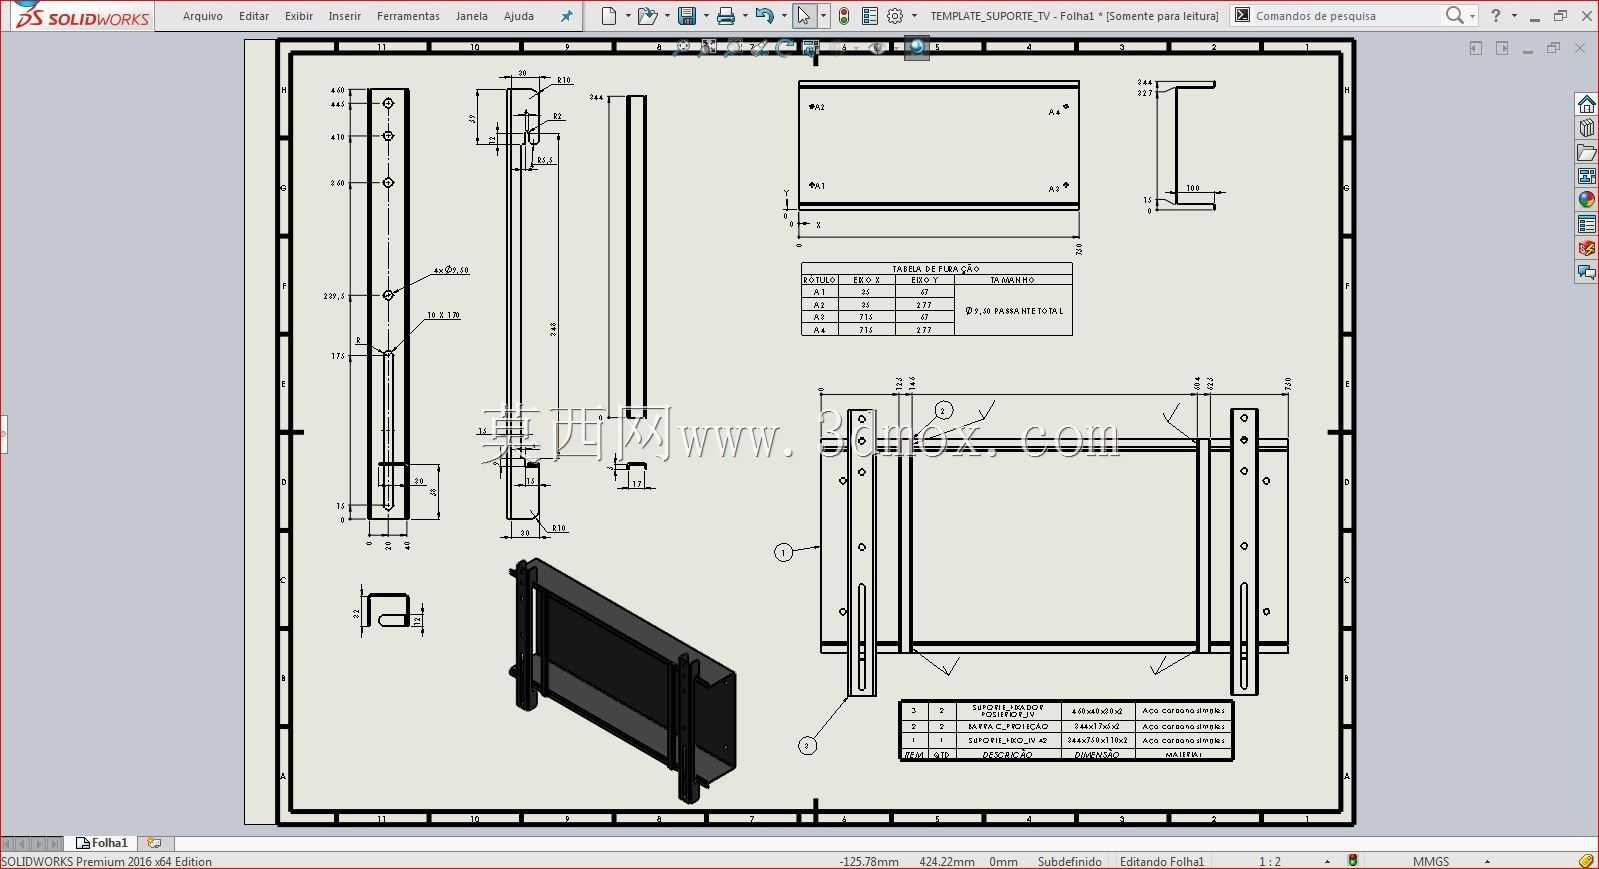
Task: Open the MMGS unit system selector
Action: (x=1431, y=861)
